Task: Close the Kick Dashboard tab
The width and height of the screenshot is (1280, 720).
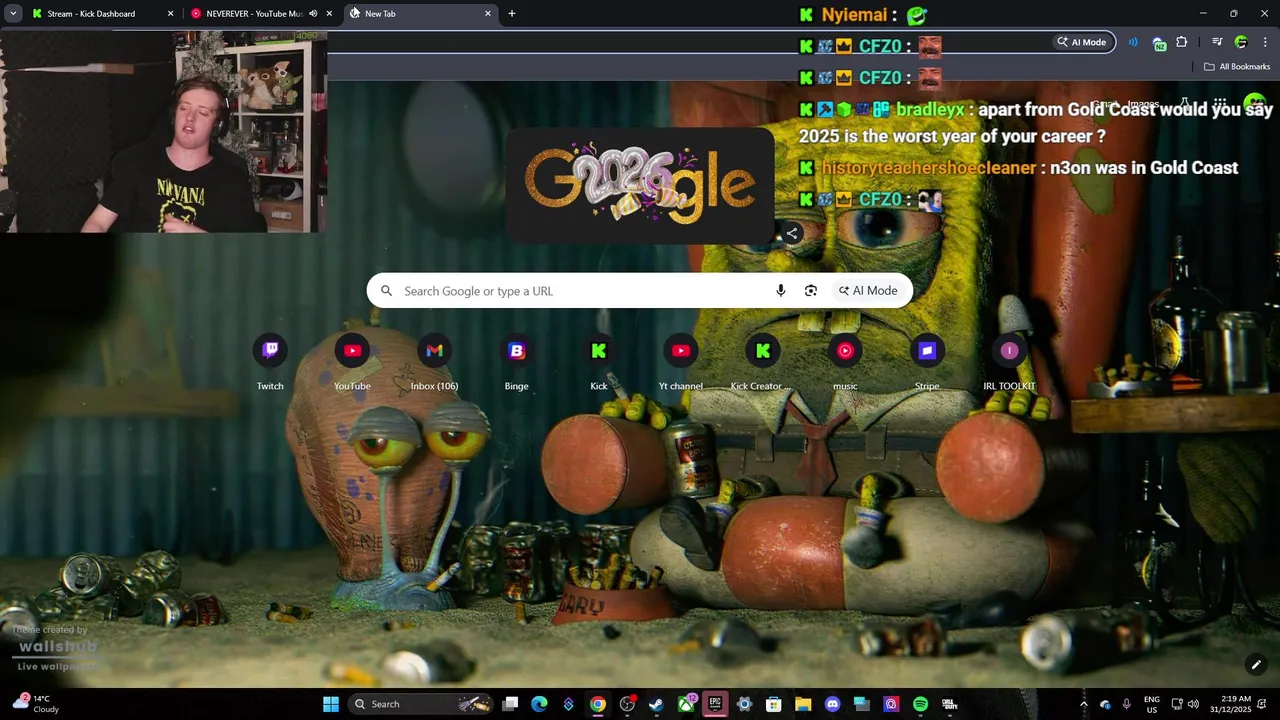Action: click(170, 14)
